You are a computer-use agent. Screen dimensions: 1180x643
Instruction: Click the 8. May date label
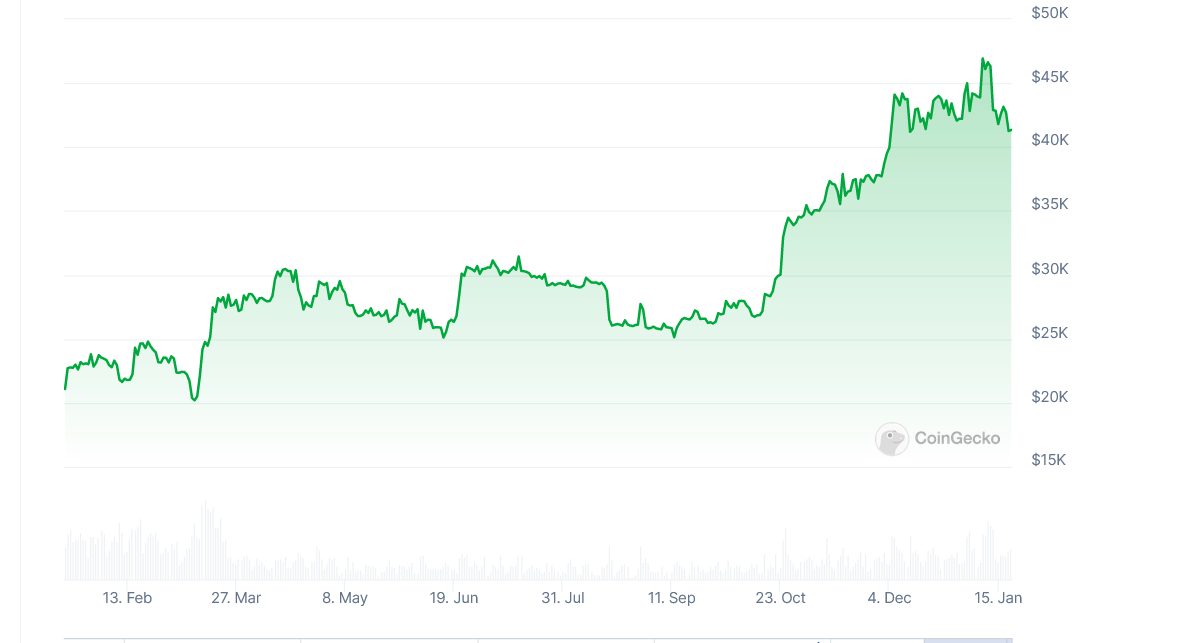point(345,598)
